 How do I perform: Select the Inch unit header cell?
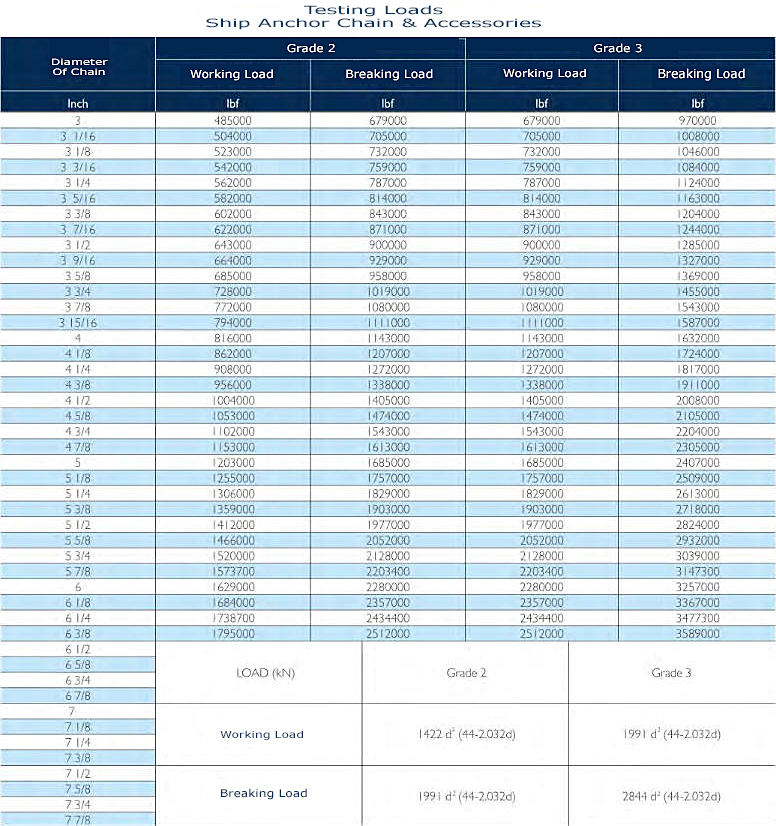pos(78,103)
